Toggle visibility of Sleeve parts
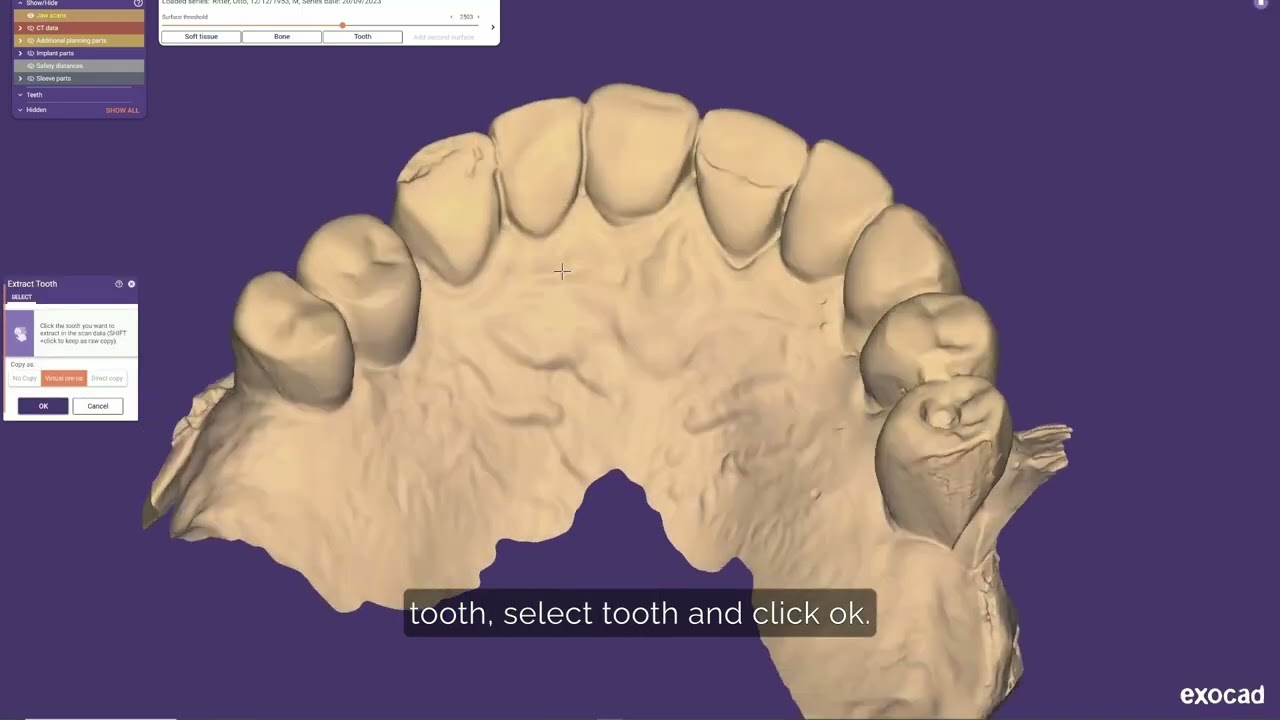 click(x=31, y=78)
